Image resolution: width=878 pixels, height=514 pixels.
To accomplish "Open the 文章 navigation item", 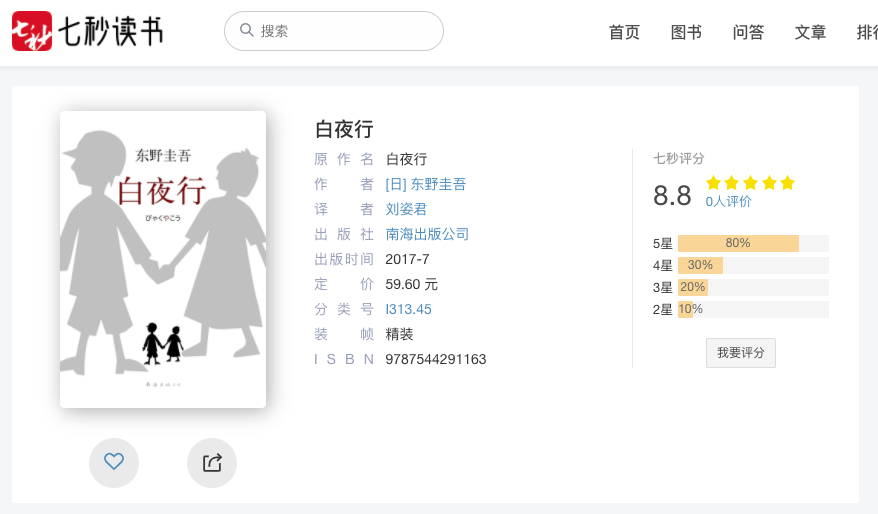I will click(810, 32).
